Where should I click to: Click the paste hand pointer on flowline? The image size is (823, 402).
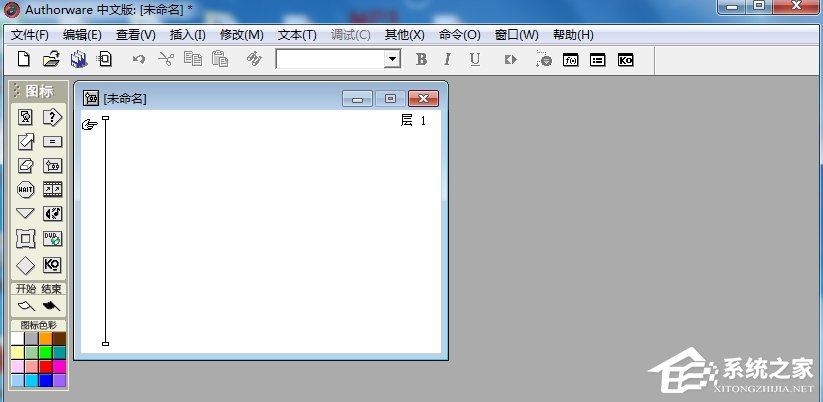click(90, 124)
